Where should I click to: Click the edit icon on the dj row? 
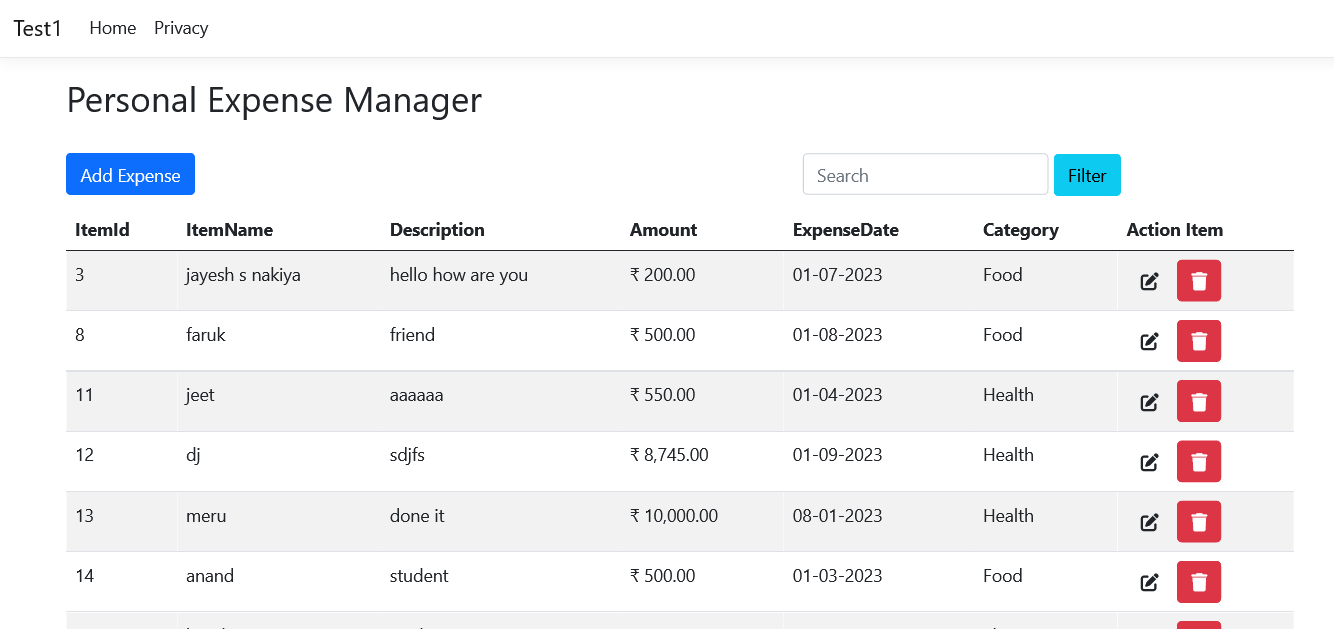coord(1148,461)
